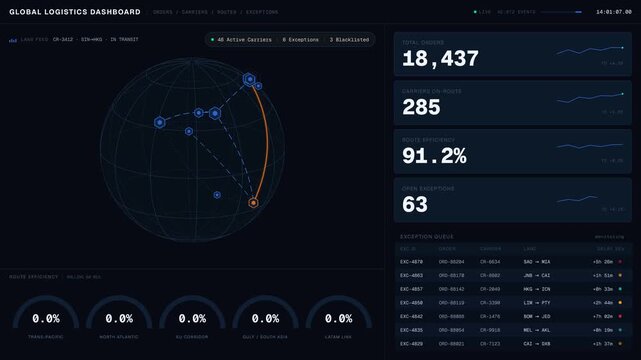Click the 6 Exceptions filter pill
The height and width of the screenshot is (360, 641).
(x=300, y=40)
